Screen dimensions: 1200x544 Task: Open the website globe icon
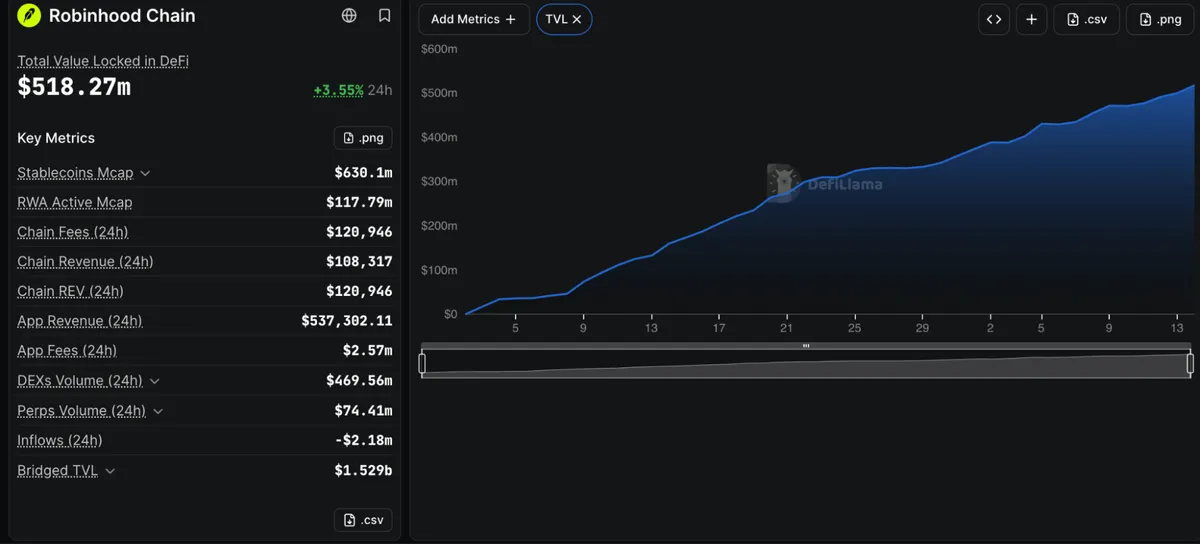click(x=349, y=16)
